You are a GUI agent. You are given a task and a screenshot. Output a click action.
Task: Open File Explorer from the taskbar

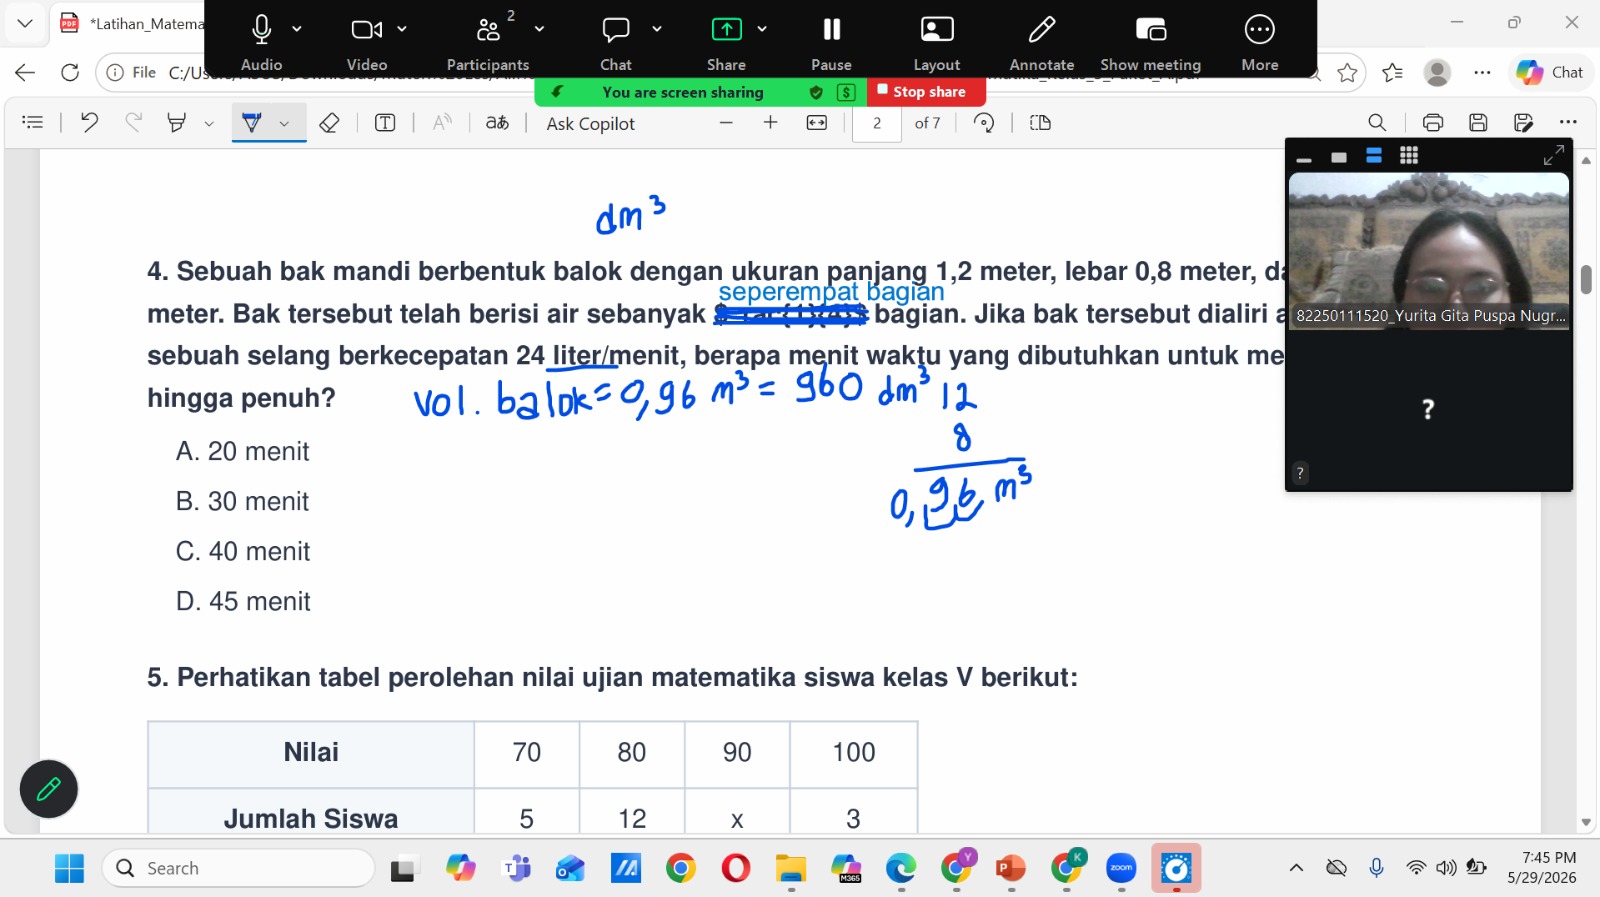tap(790, 868)
